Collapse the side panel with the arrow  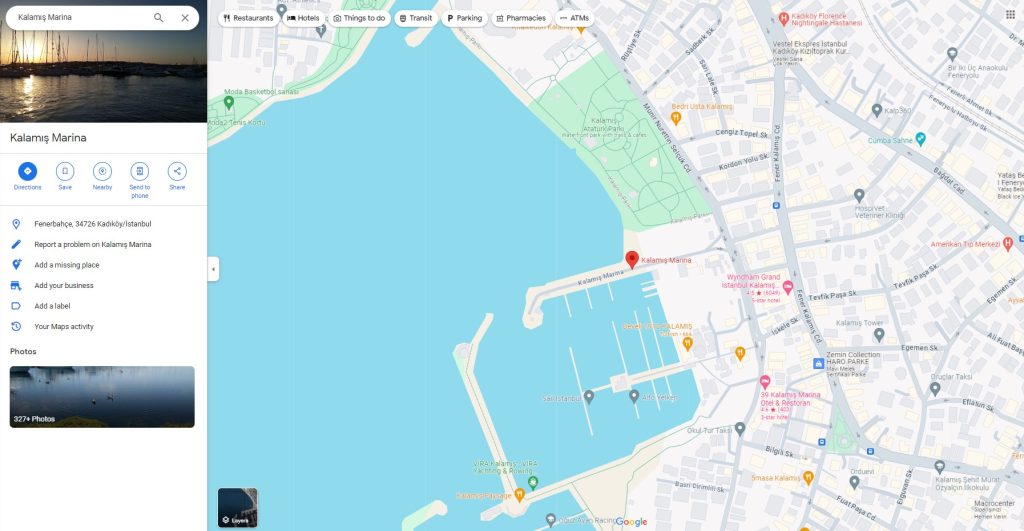click(x=214, y=269)
